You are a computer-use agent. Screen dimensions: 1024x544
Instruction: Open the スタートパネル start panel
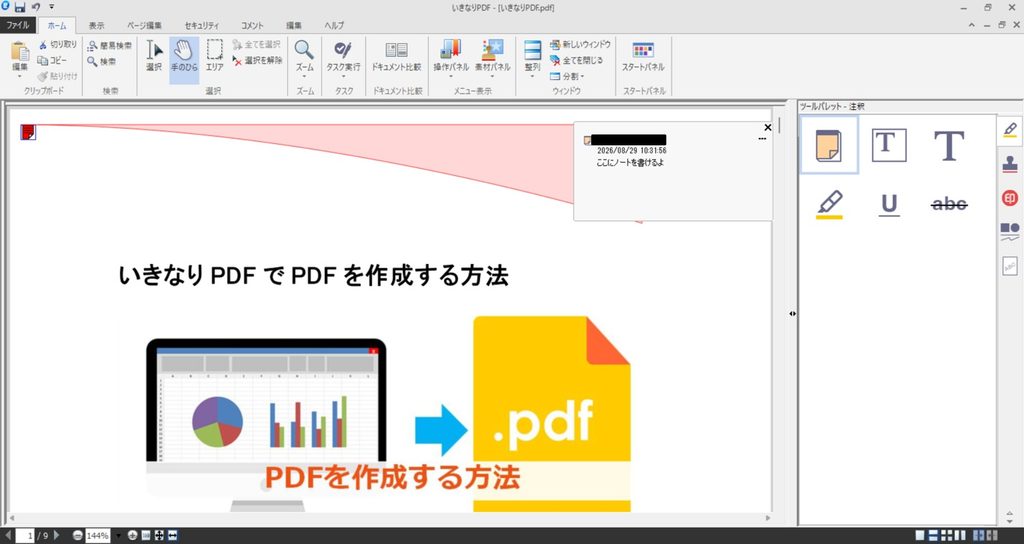click(643, 56)
